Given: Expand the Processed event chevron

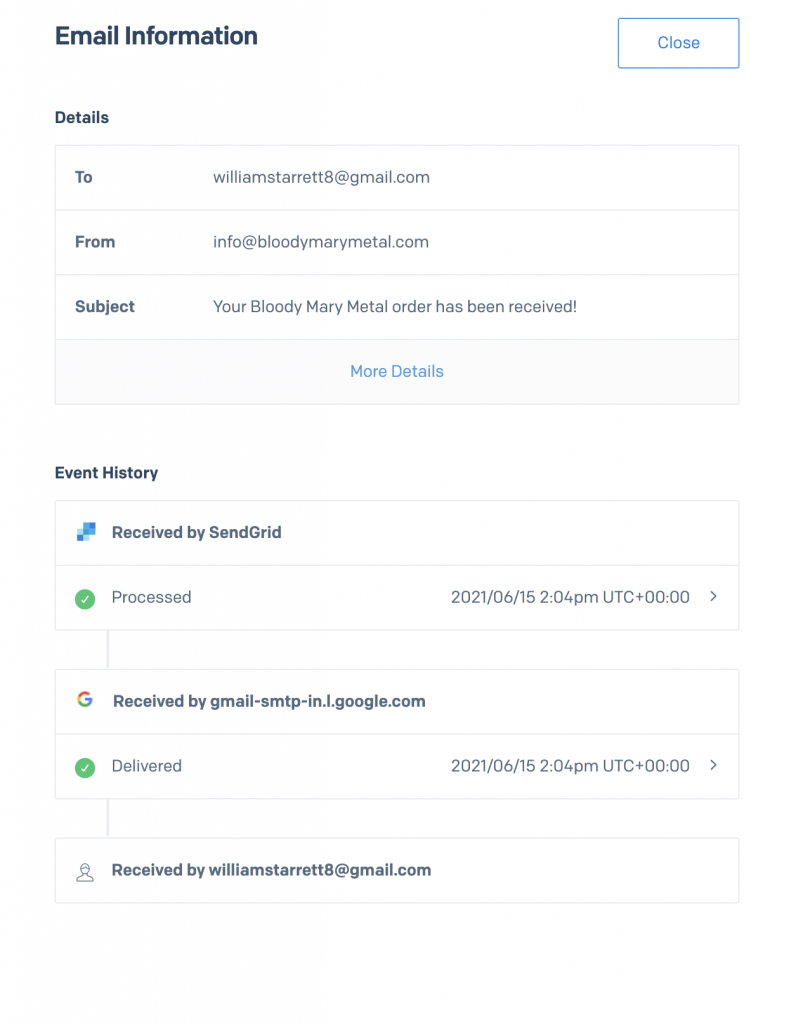Looking at the screenshot, I should (713, 597).
